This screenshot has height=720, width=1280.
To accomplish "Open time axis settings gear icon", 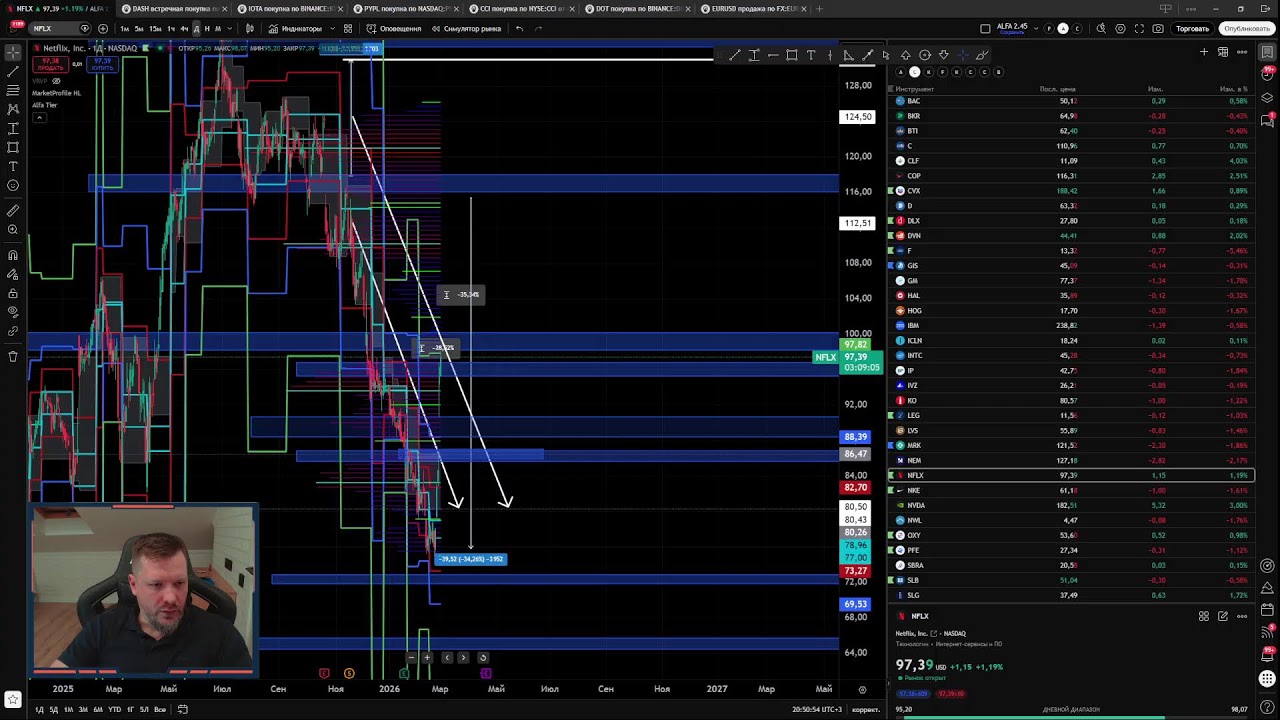I will click(x=862, y=689).
